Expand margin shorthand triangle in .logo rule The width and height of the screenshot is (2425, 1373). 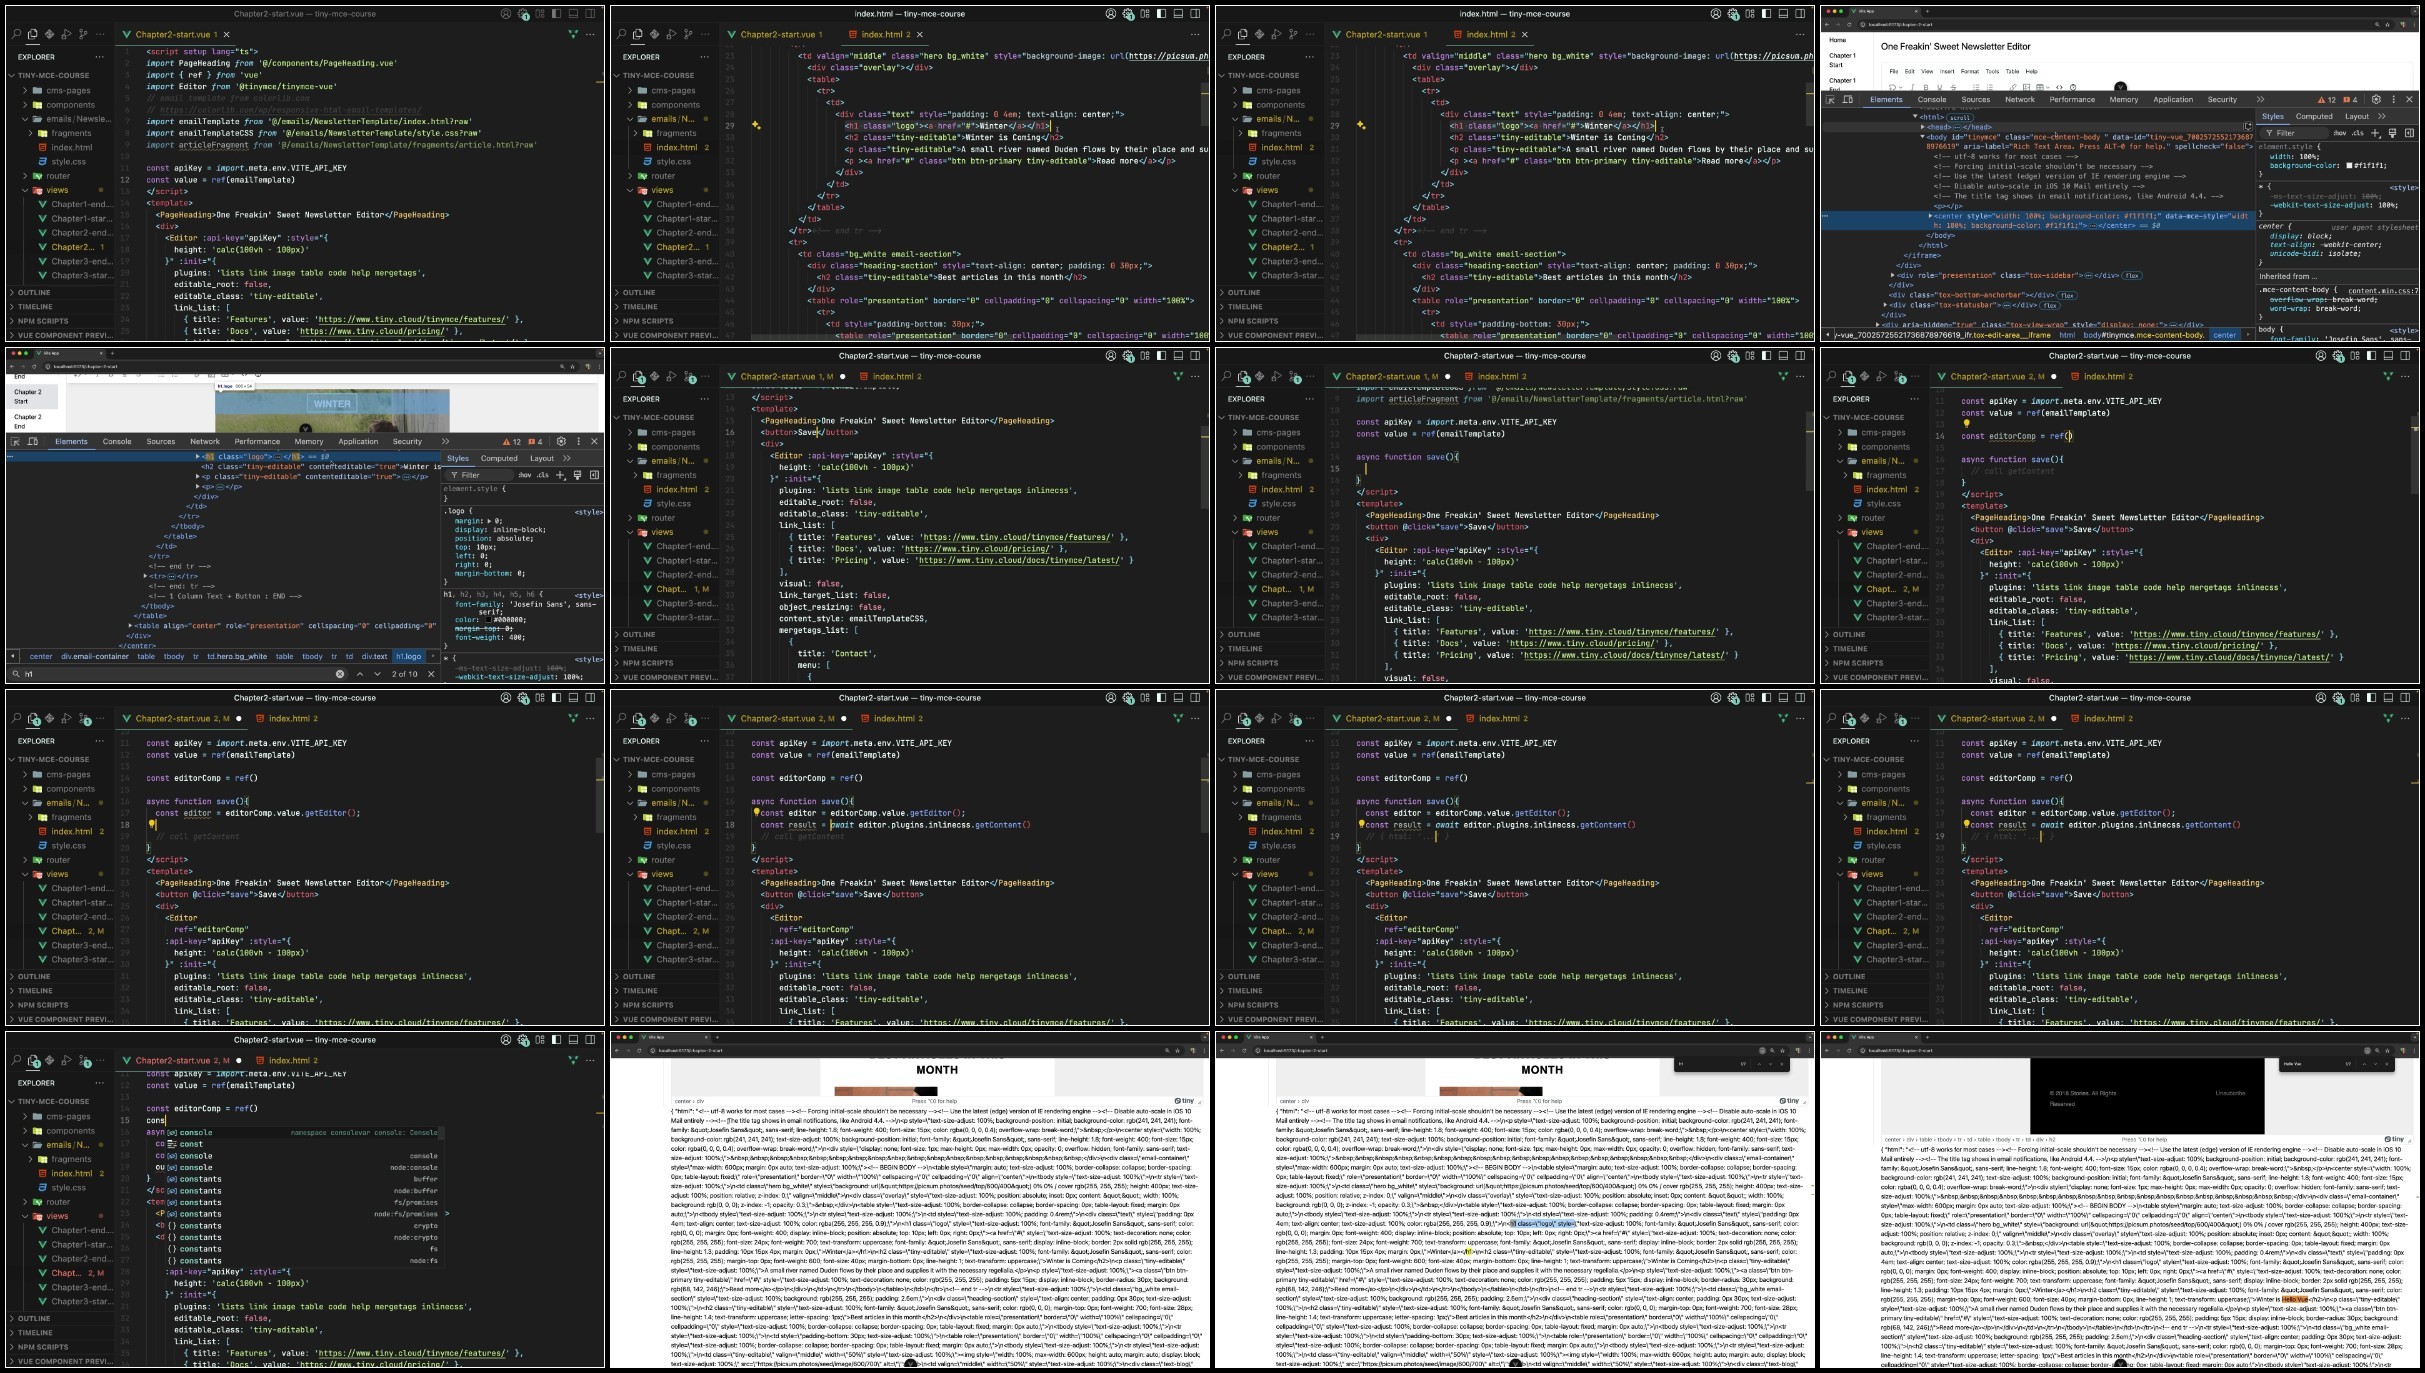point(489,521)
